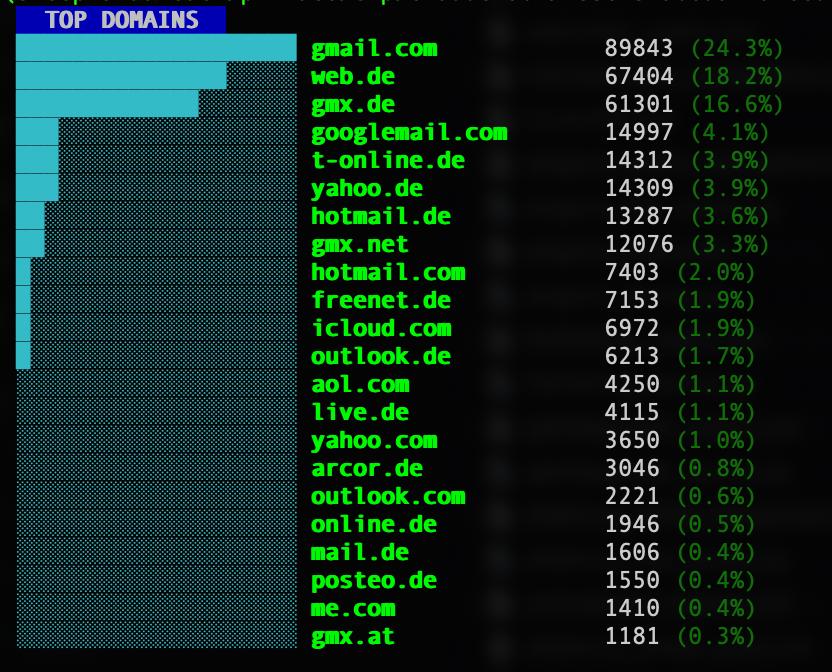The width and height of the screenshot is (832, 672).
Task: Click the TOP DOMAINS header label
Action: pos(122,20)
